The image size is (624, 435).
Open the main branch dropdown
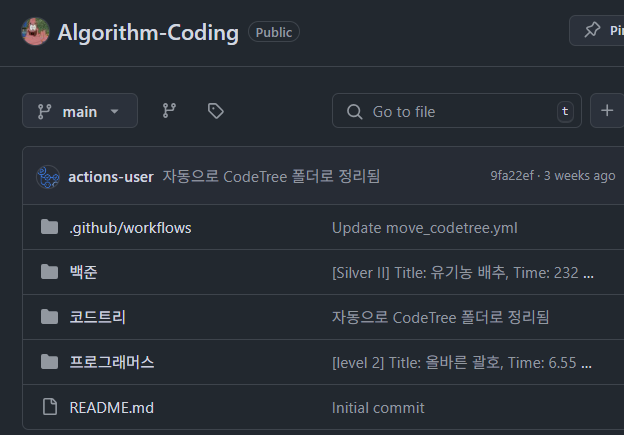(80, 111)
